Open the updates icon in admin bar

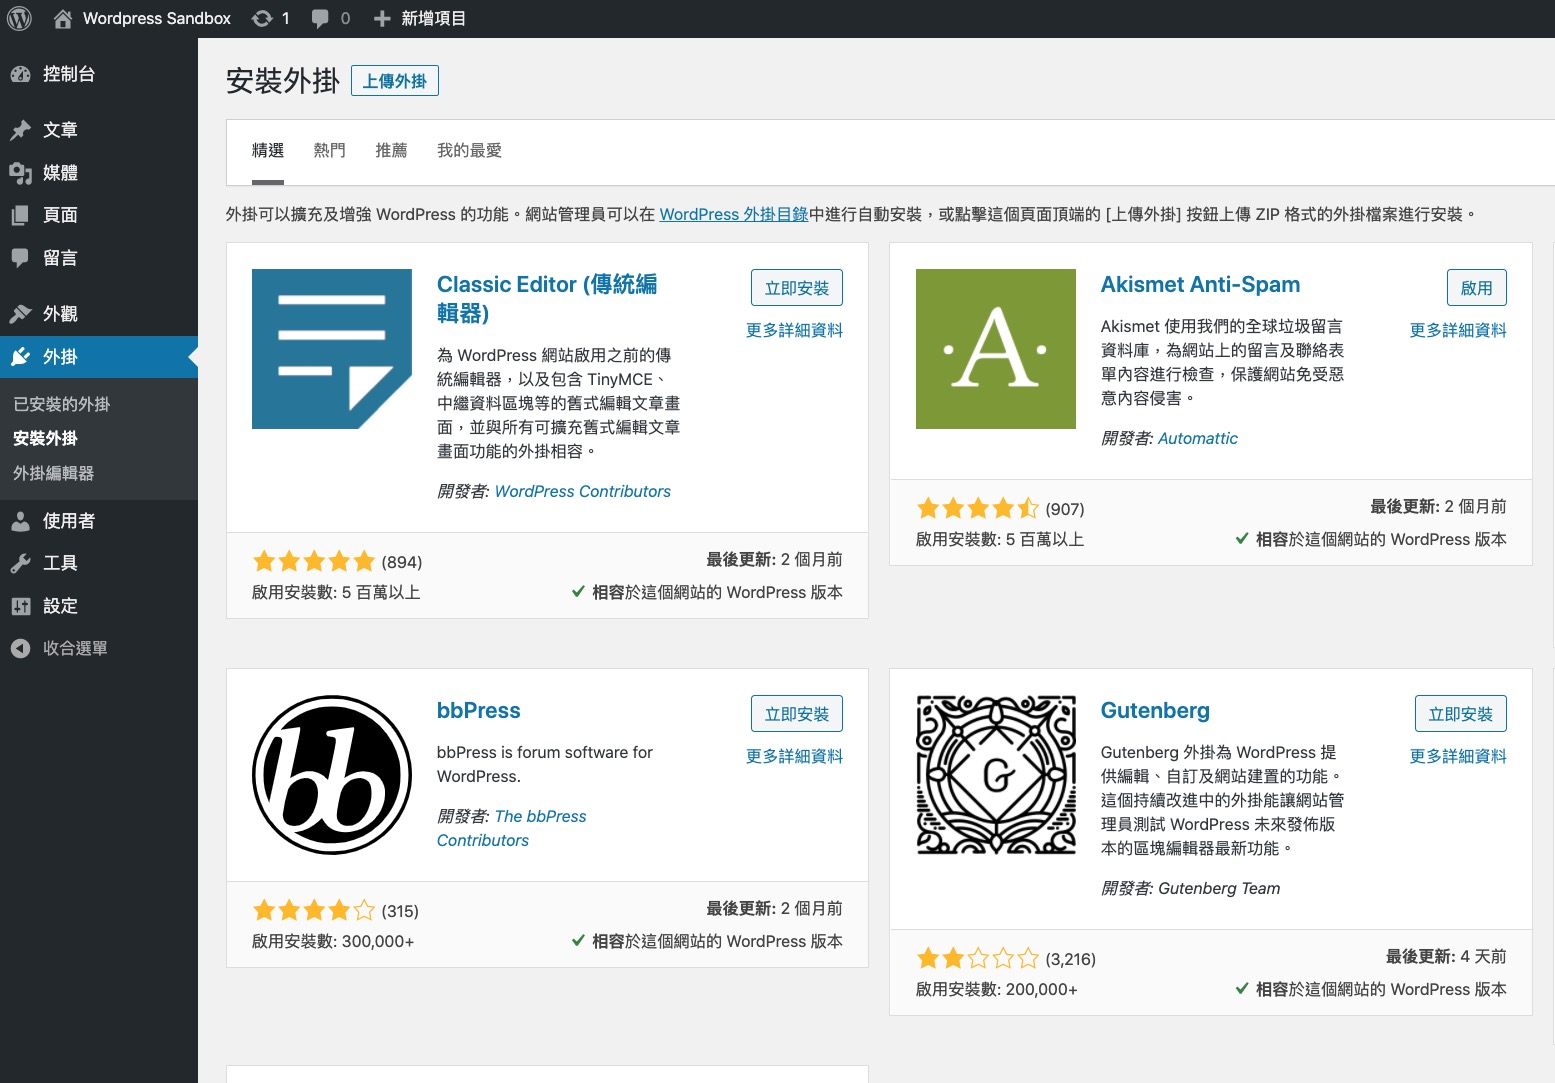[x=263, y=18]
